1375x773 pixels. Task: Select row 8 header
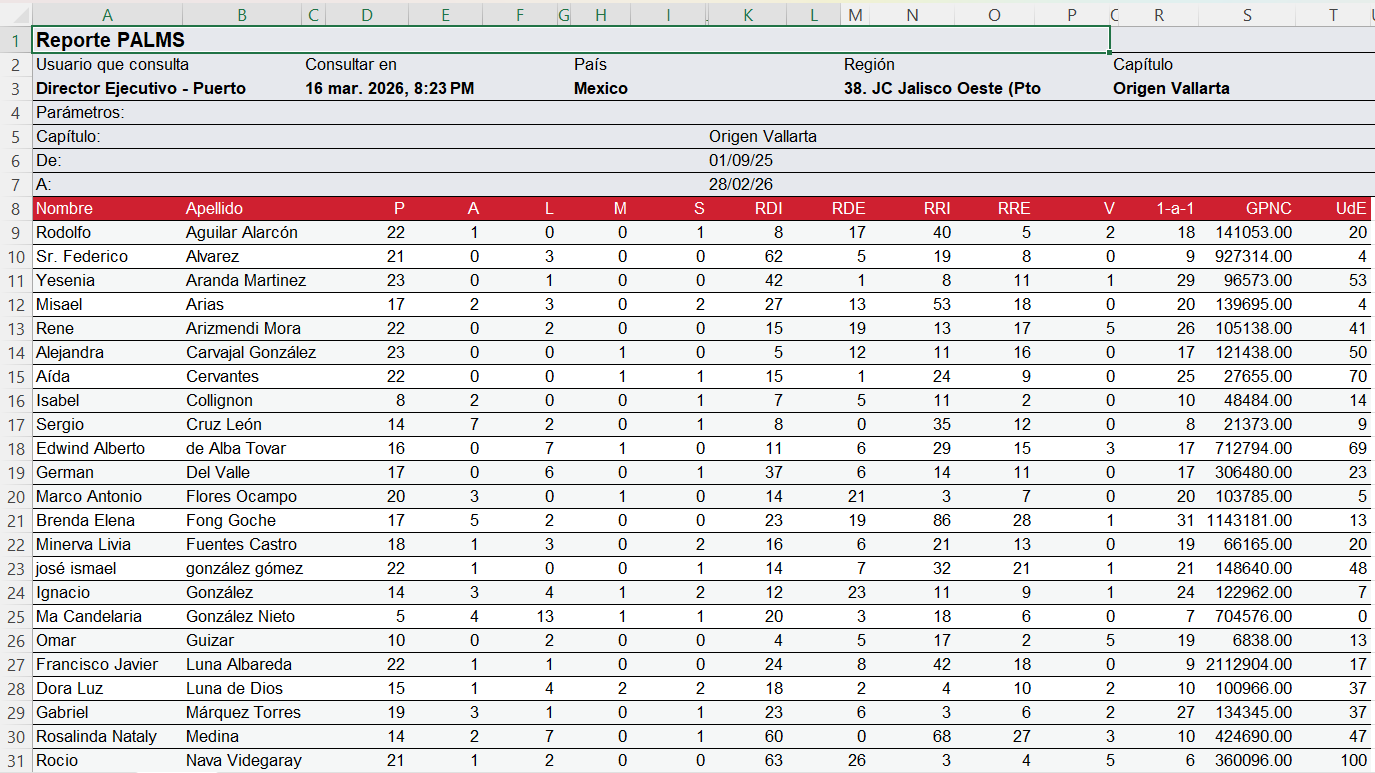(x=15, y=208)
